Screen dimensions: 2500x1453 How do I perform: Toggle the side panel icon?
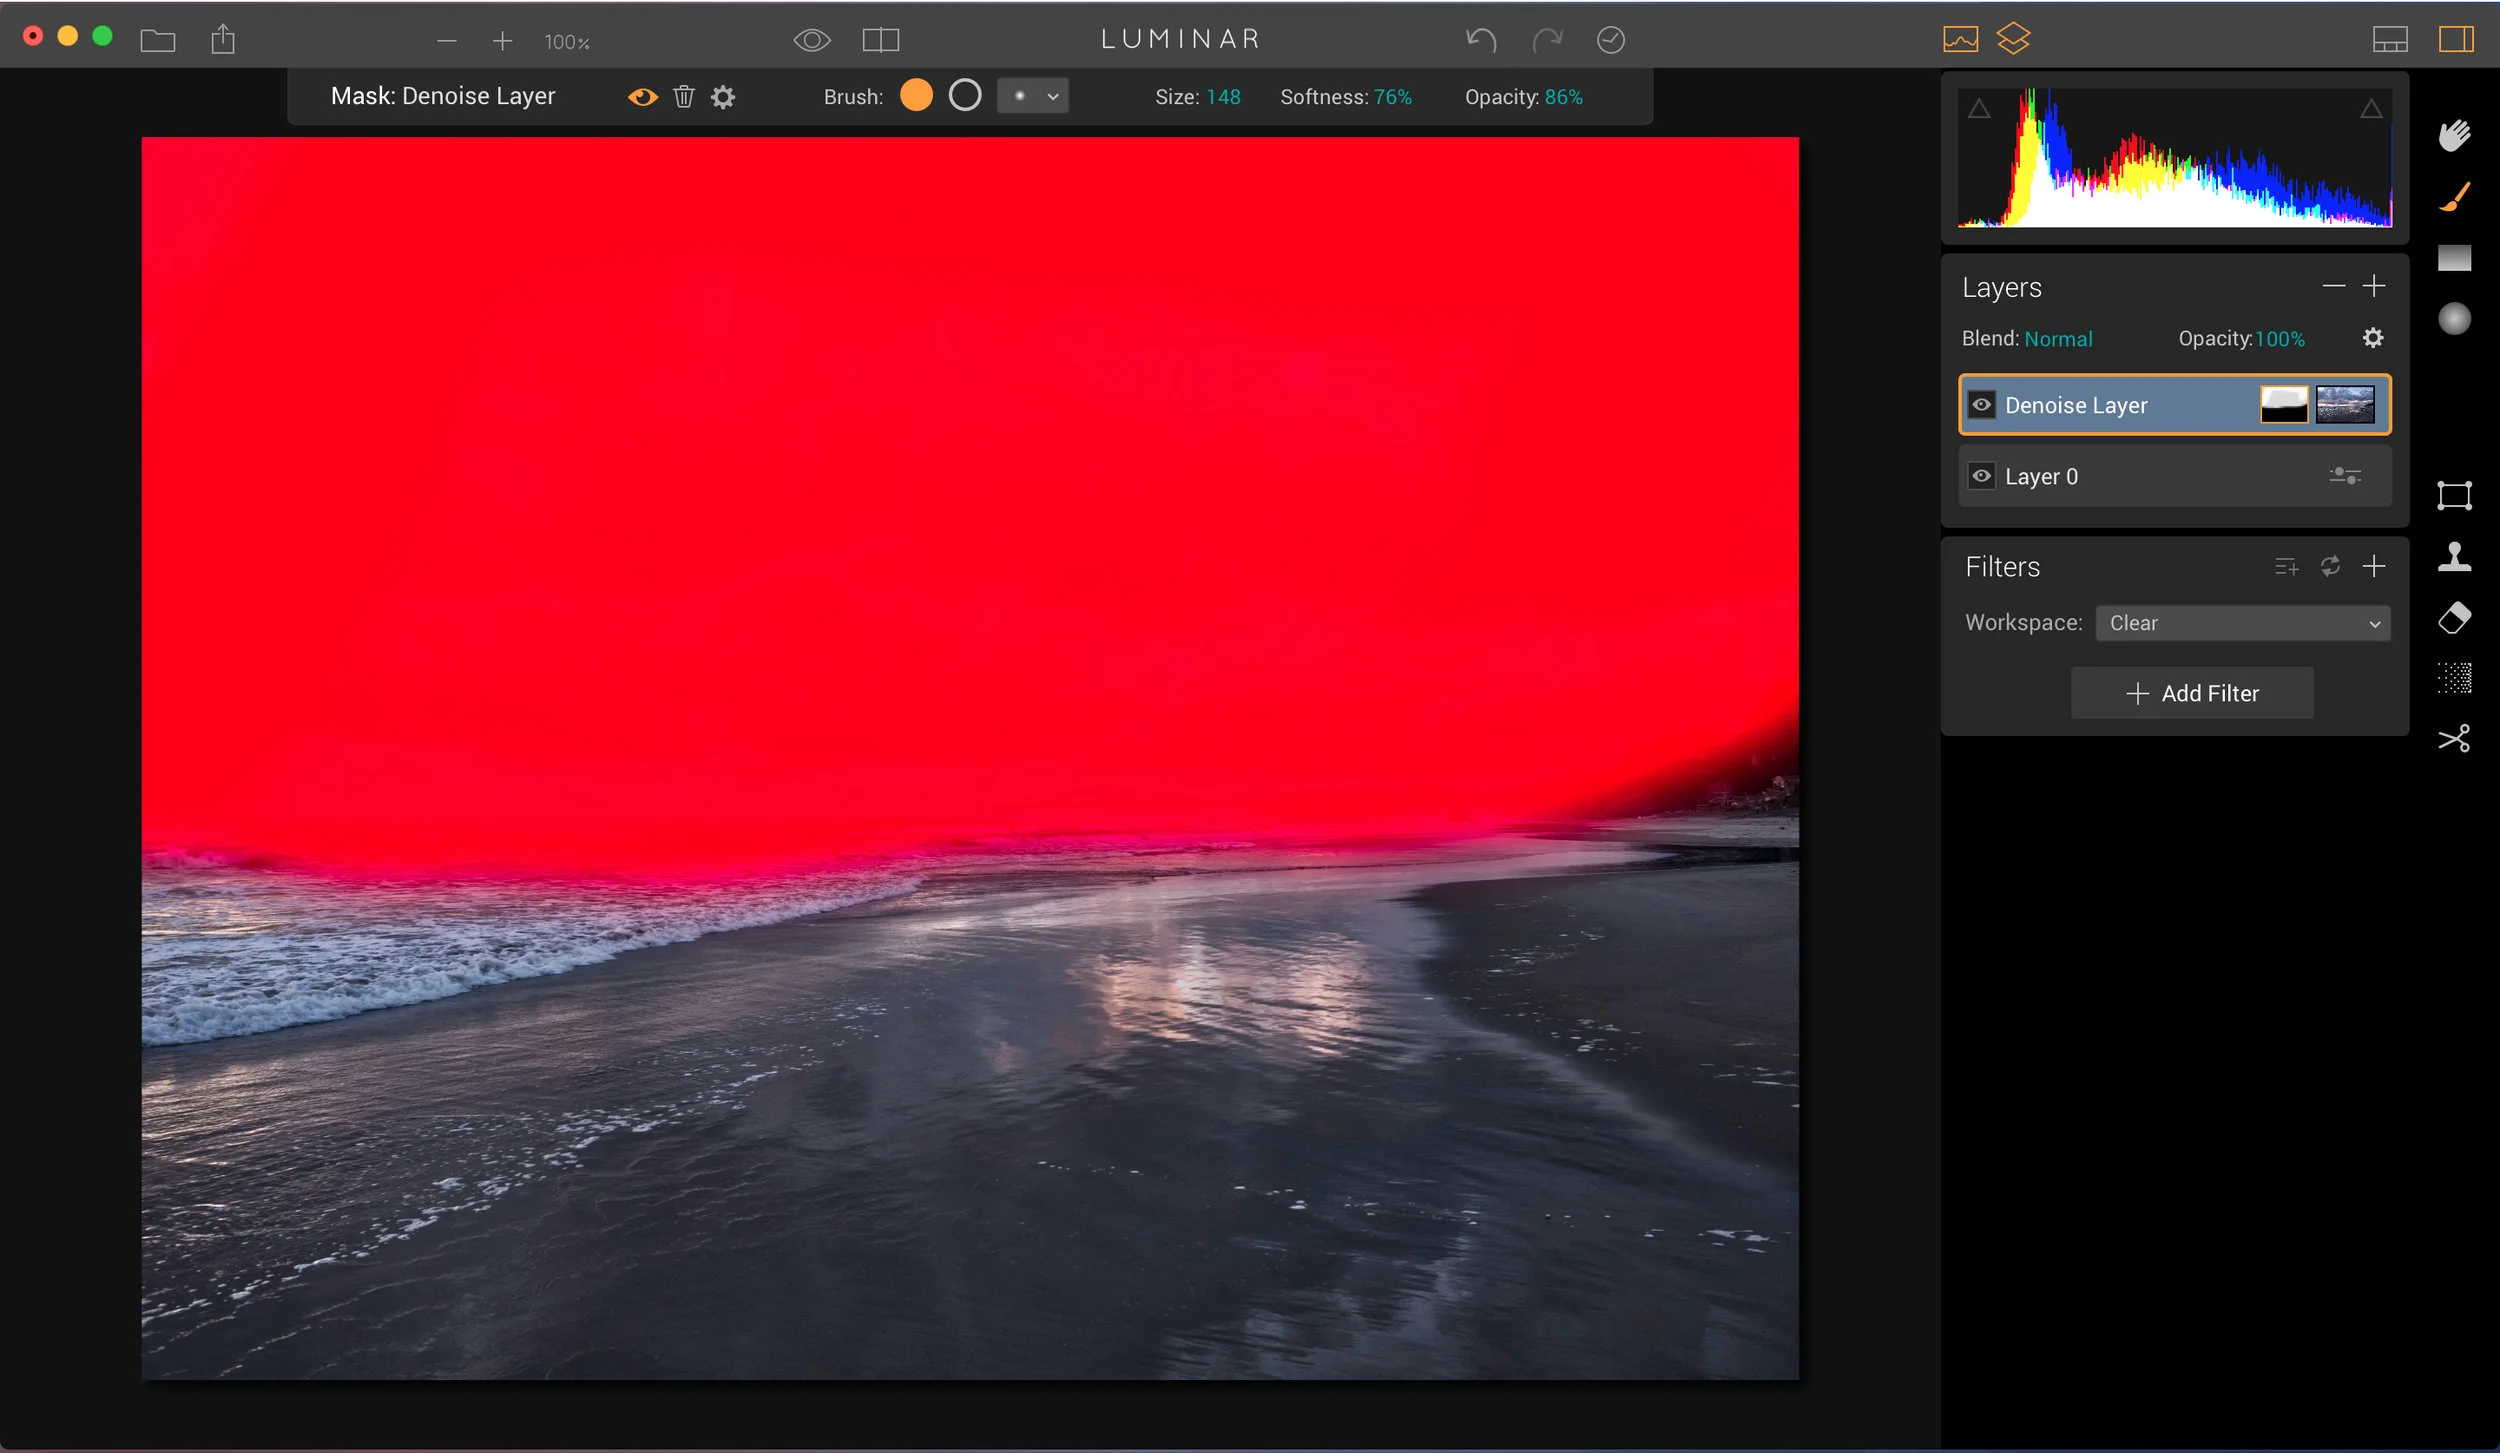tap(2456, 40)
